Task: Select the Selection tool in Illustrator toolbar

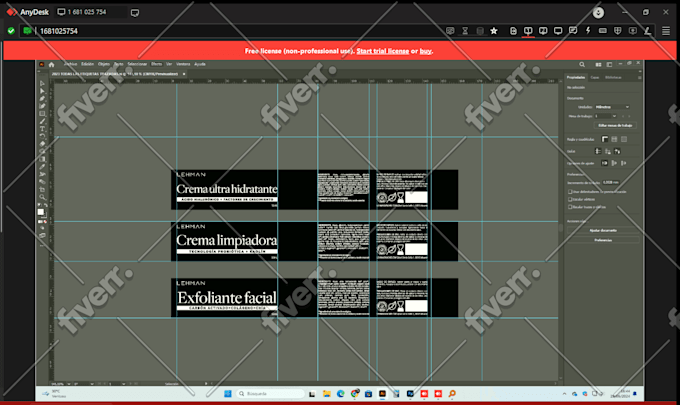Action: pos(42,84)
